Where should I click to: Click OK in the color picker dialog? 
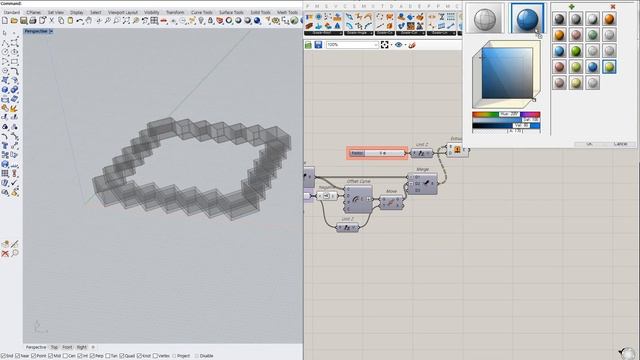click(x=589, y=144)
